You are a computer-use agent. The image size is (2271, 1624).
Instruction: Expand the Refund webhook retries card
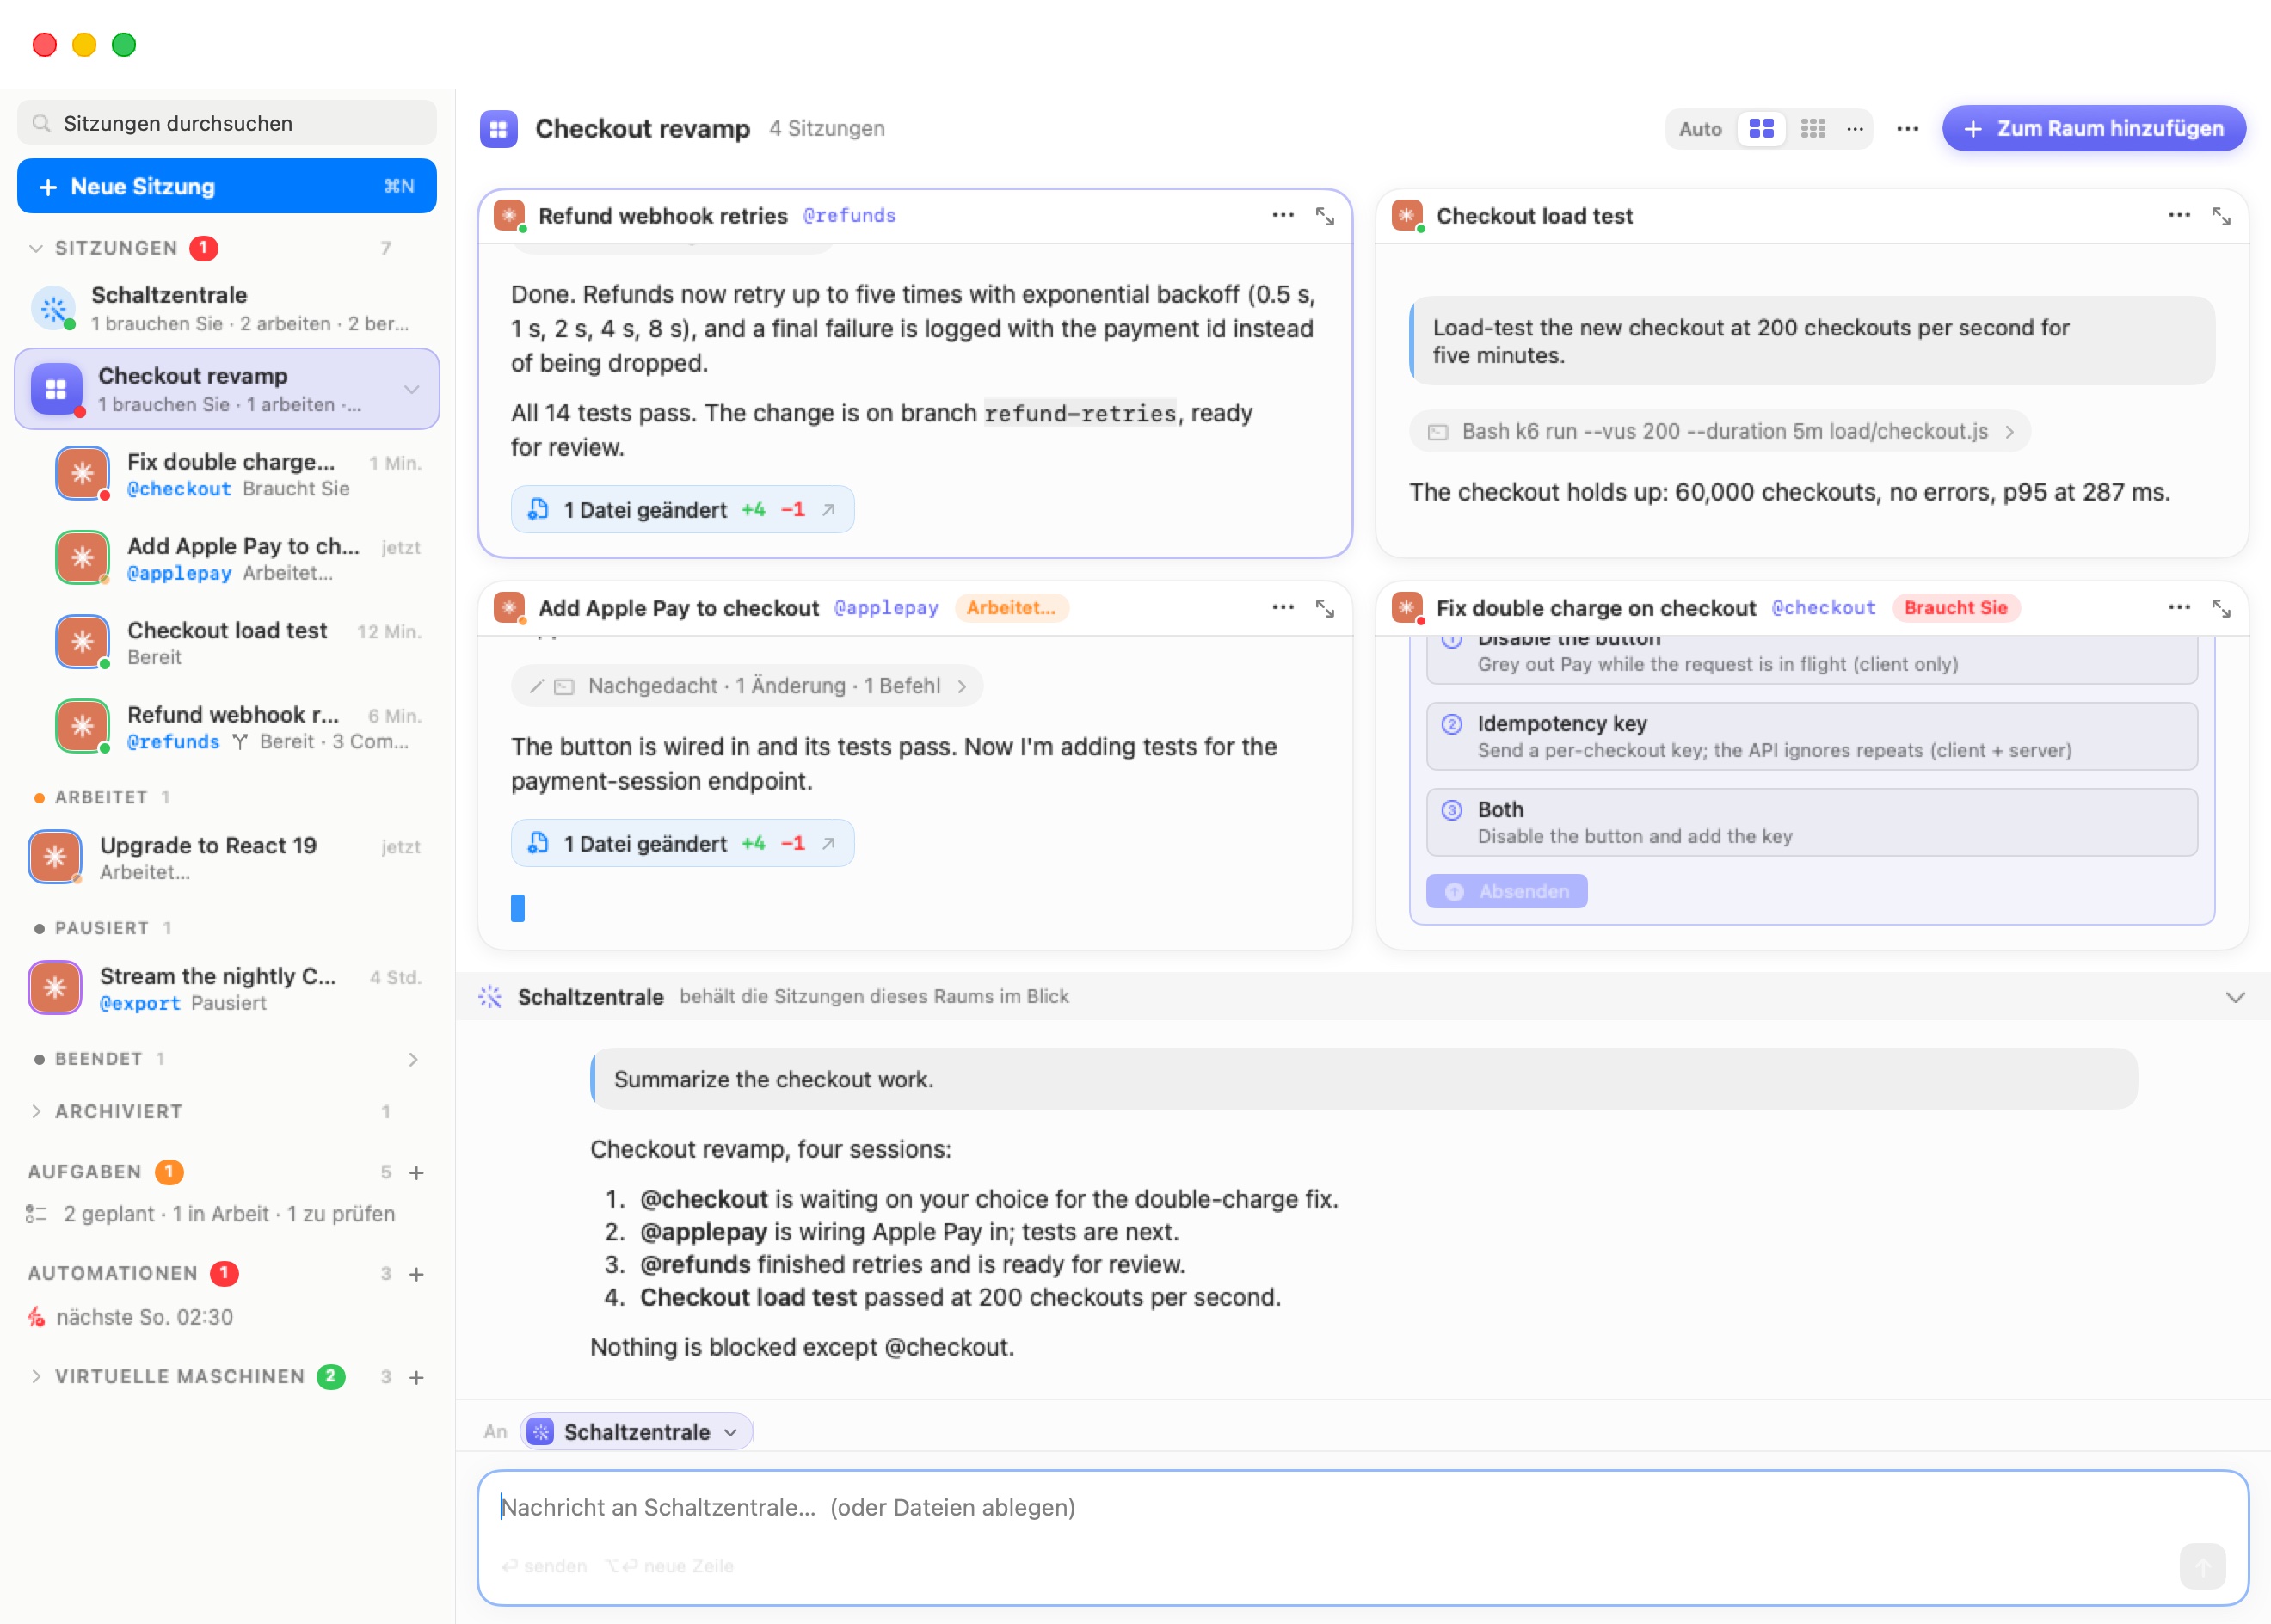(1325, 216)
